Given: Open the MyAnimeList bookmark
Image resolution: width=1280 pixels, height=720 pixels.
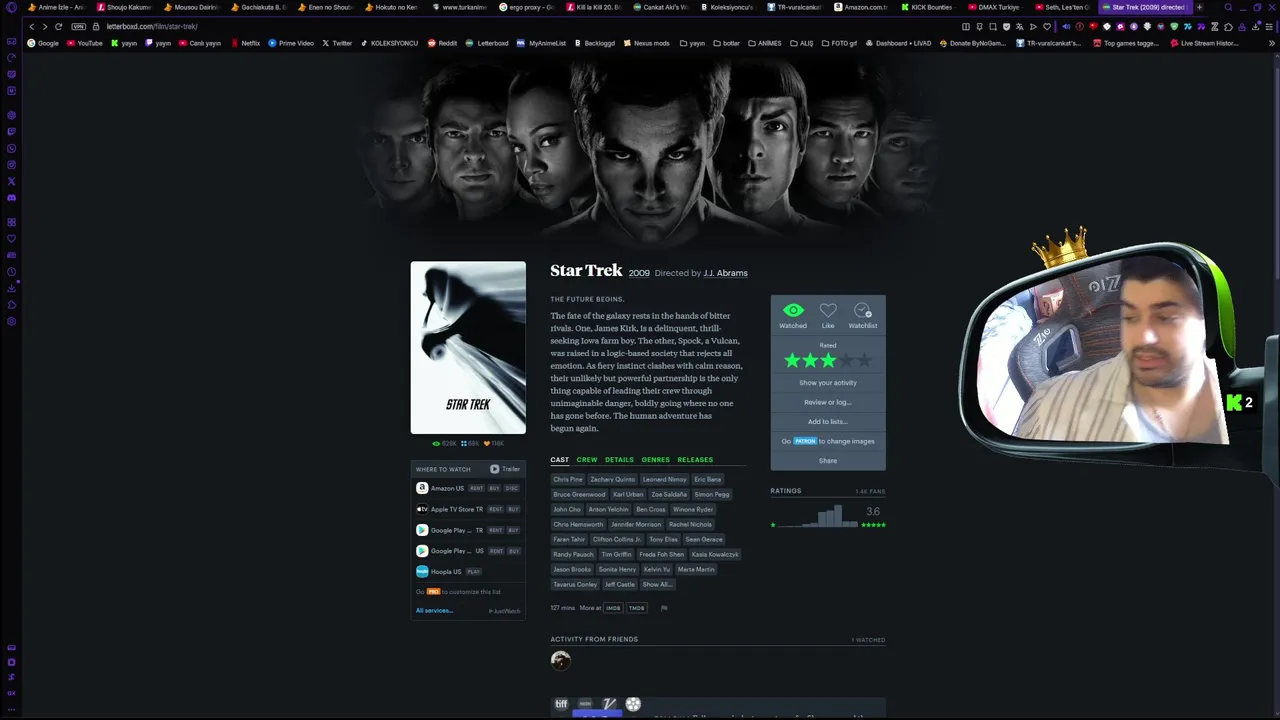Looking at the screenshot, I should click(x=541, y=43).
